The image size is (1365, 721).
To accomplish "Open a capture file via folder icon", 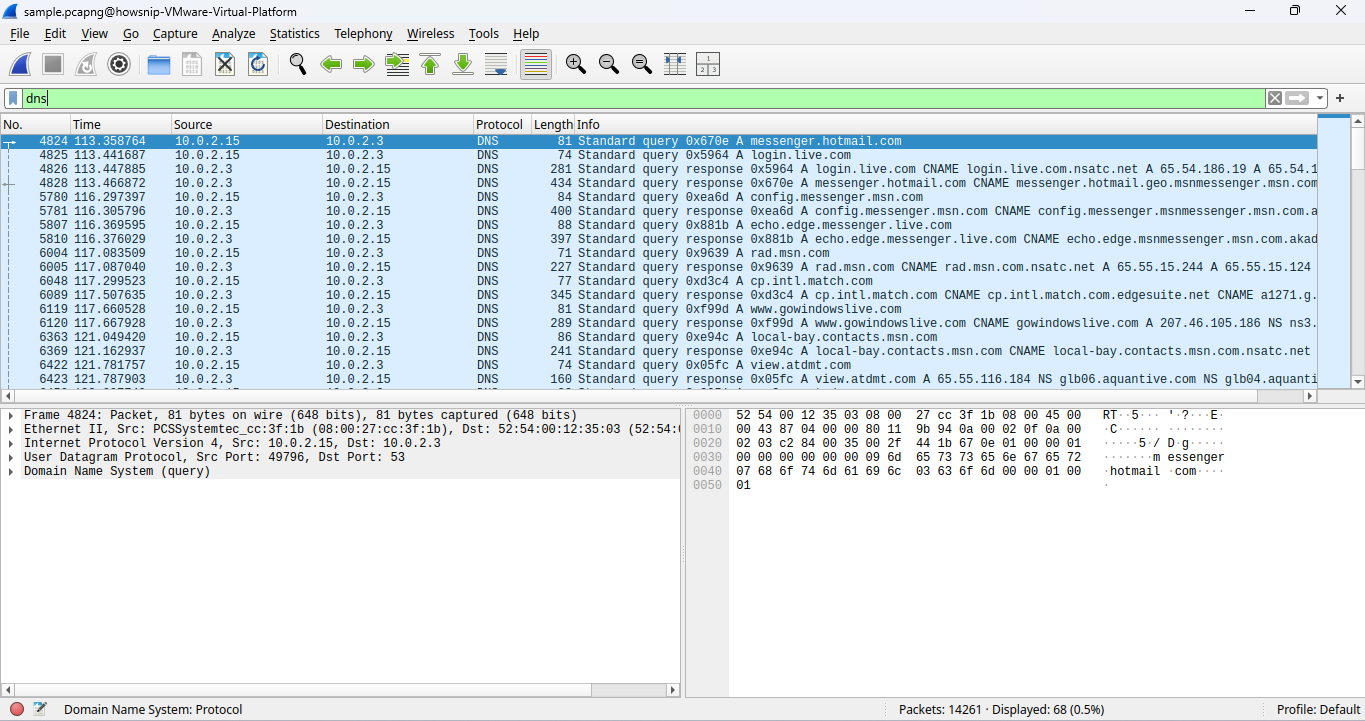I will [x=159, y=64].
